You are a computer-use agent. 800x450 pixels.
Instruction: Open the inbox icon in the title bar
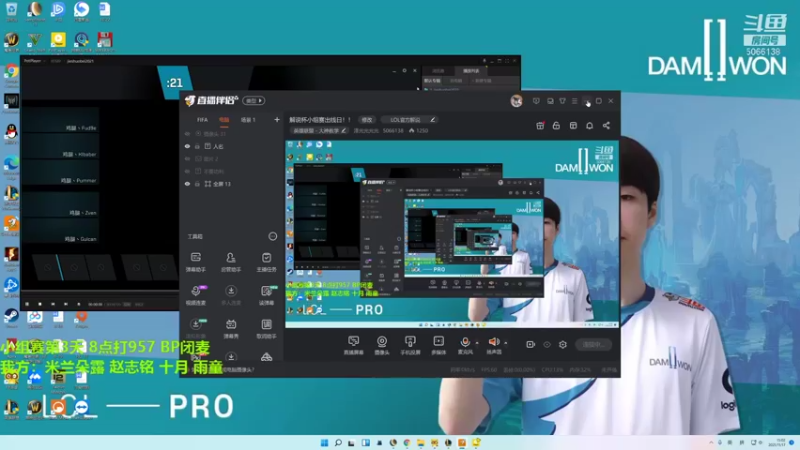click(550, 101)
